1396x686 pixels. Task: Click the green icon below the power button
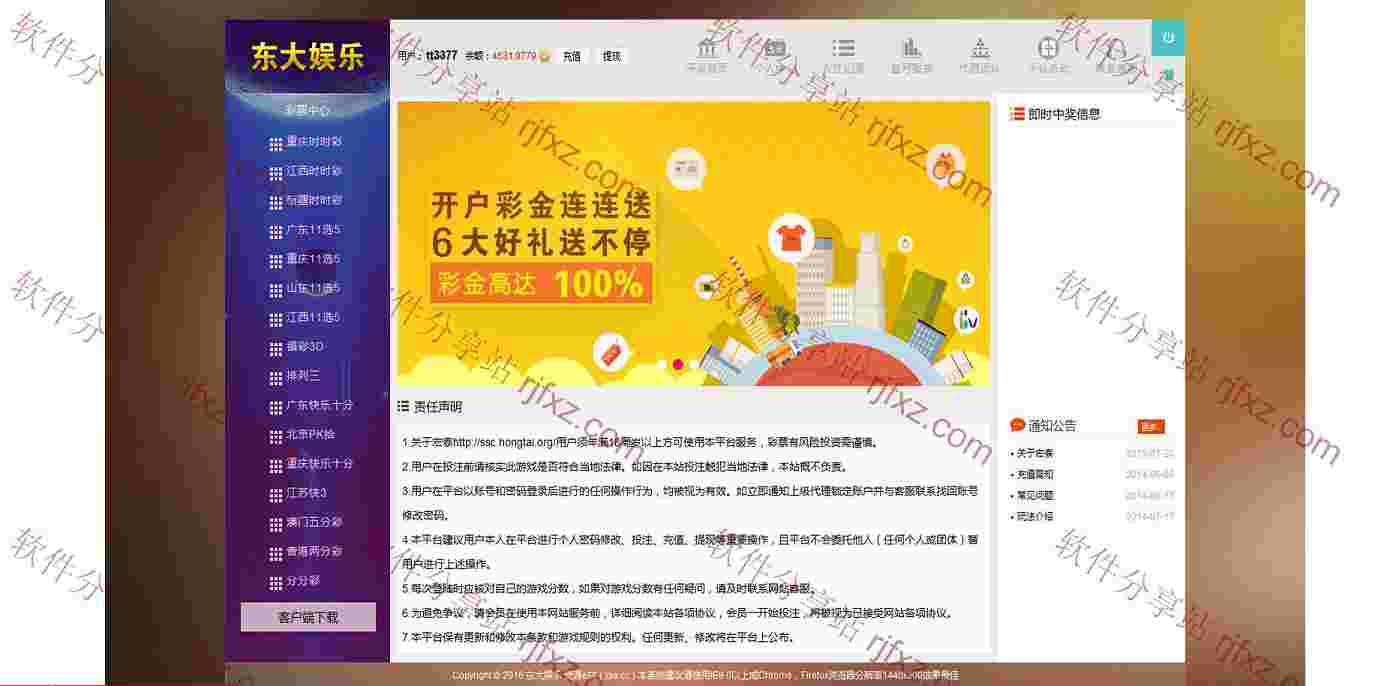pyautogui.click(x=1167, y=75)
